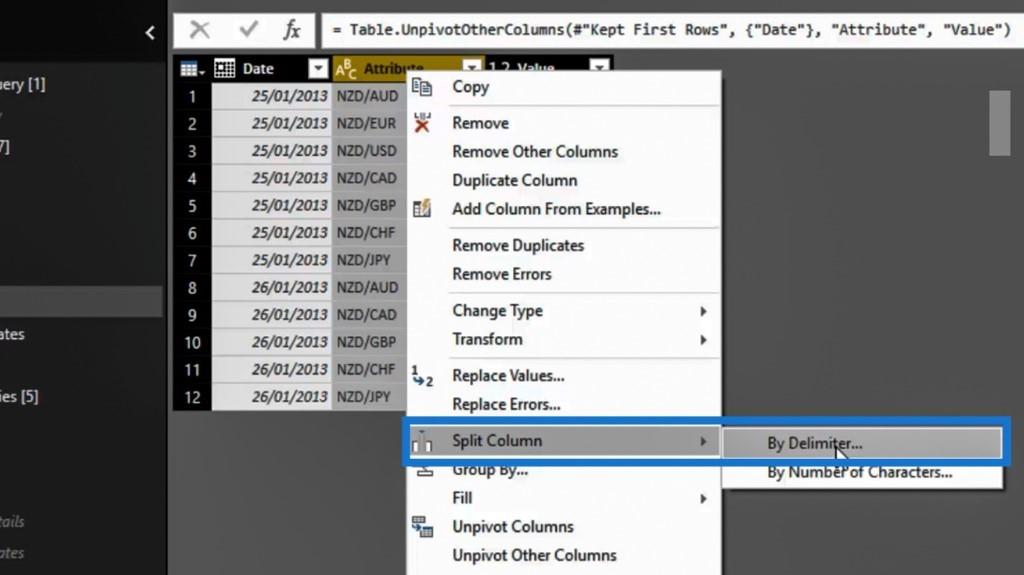
Task: Open the Attribute column filter dropdown
Action: [472, 67]
